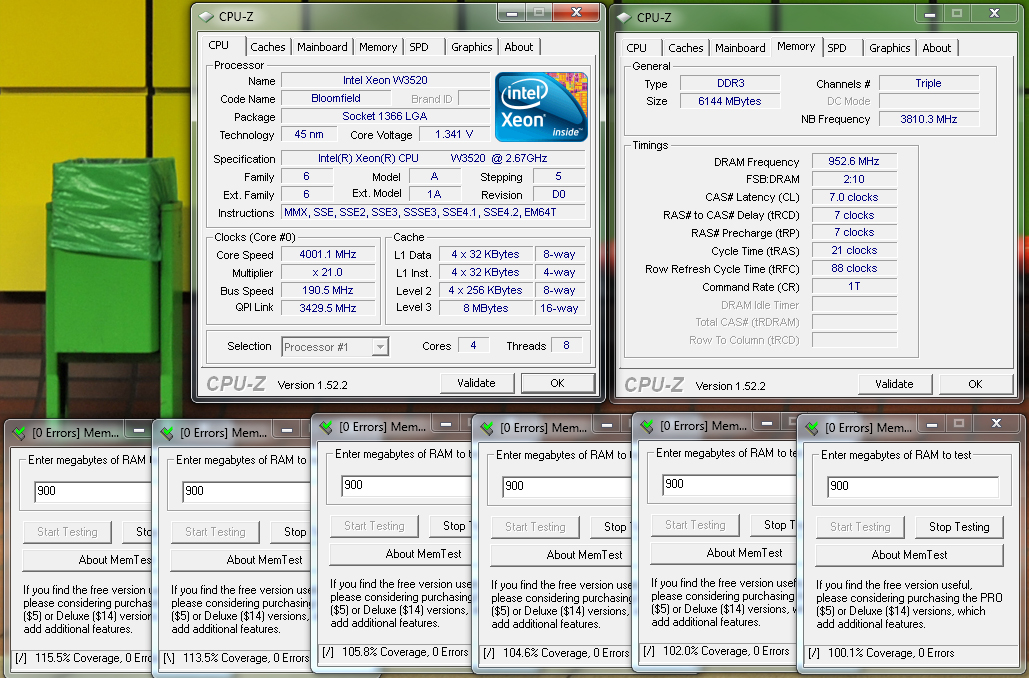Click the RAM field in the 100.1% Coverage MemTest
Viewport: 1029px width, 678px height.
click(913, 486)
